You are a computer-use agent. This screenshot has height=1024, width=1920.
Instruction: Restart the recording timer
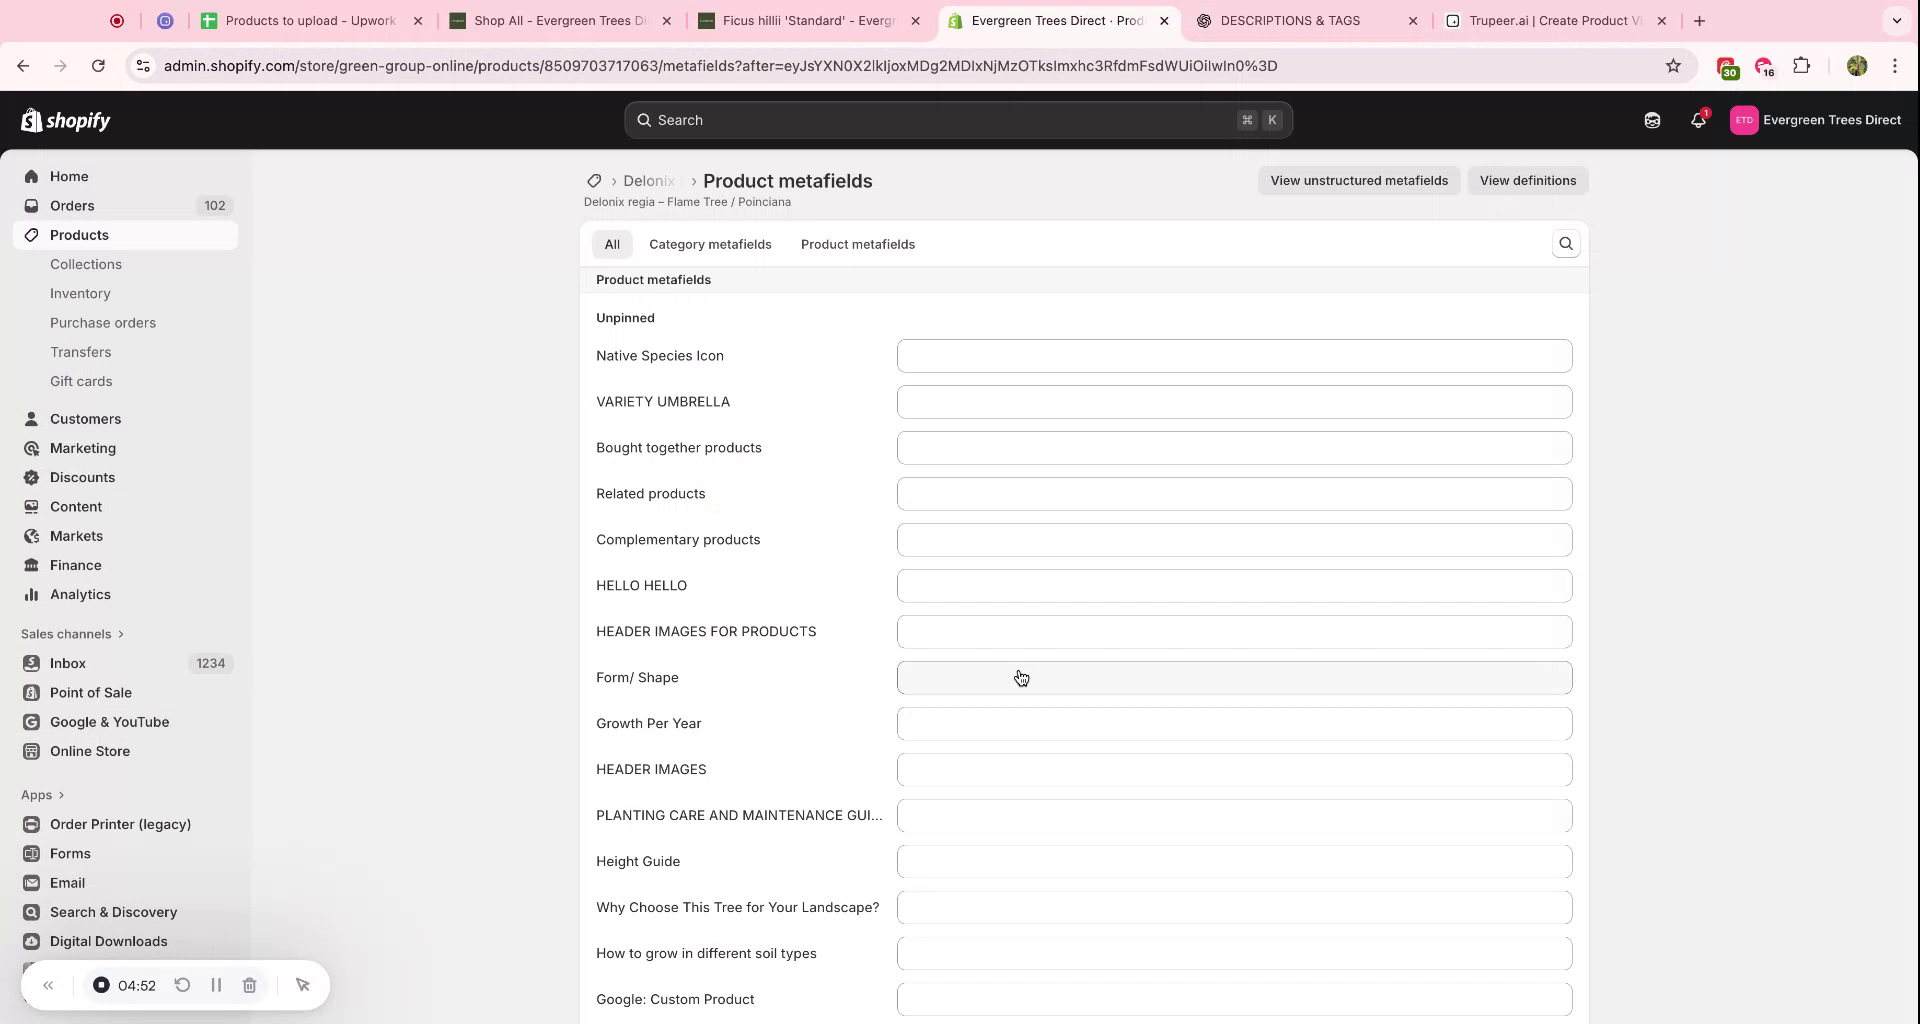point(183,985)
